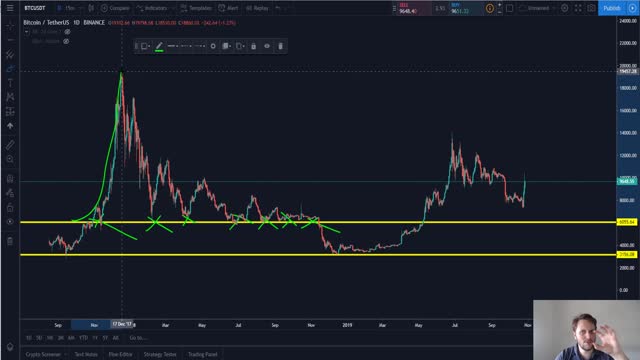Open the patterns tool in sidebar
640x360 pixels.
[10, 97]
